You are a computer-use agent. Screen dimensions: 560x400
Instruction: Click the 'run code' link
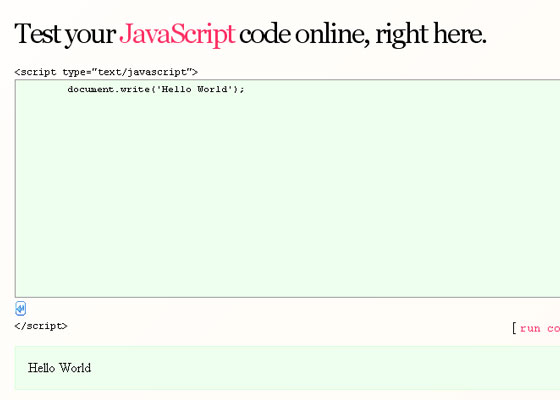pyautogui.click(x=540, y=328)
